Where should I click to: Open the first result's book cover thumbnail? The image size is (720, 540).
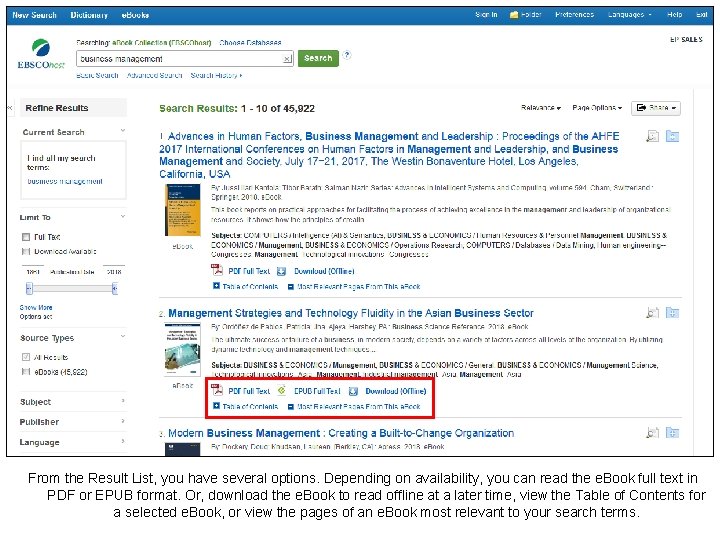[182, 210]
